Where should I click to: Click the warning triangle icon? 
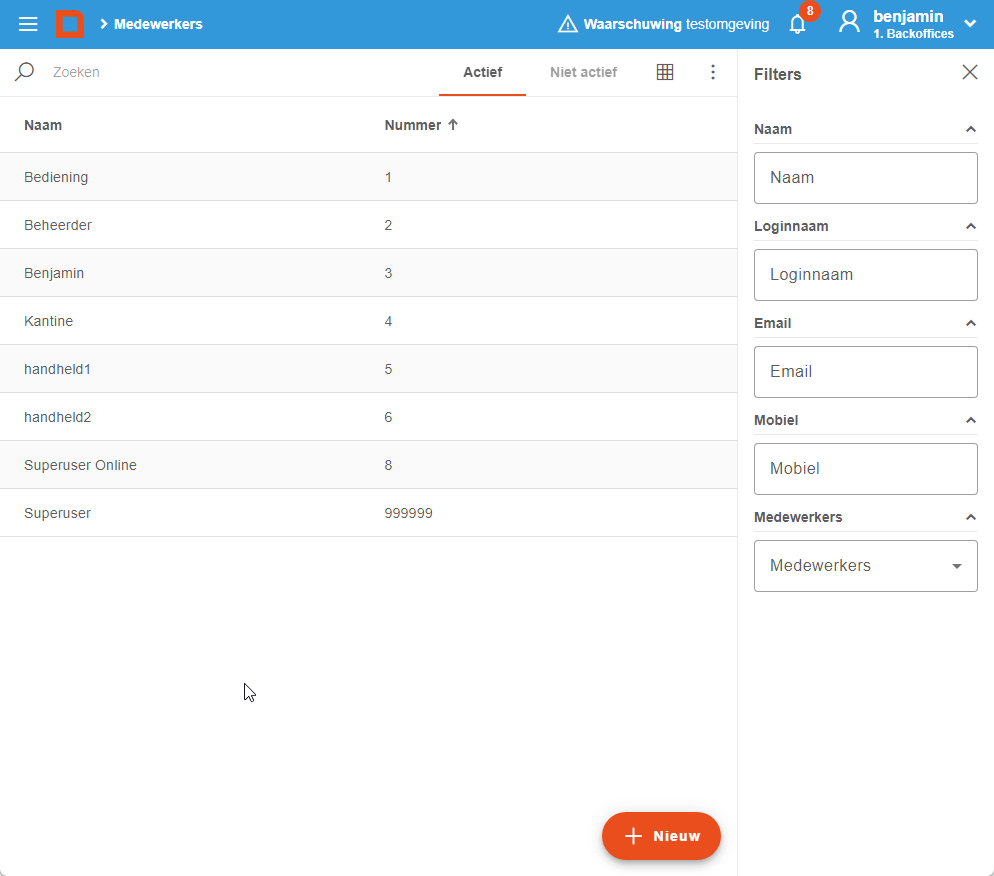568,24
